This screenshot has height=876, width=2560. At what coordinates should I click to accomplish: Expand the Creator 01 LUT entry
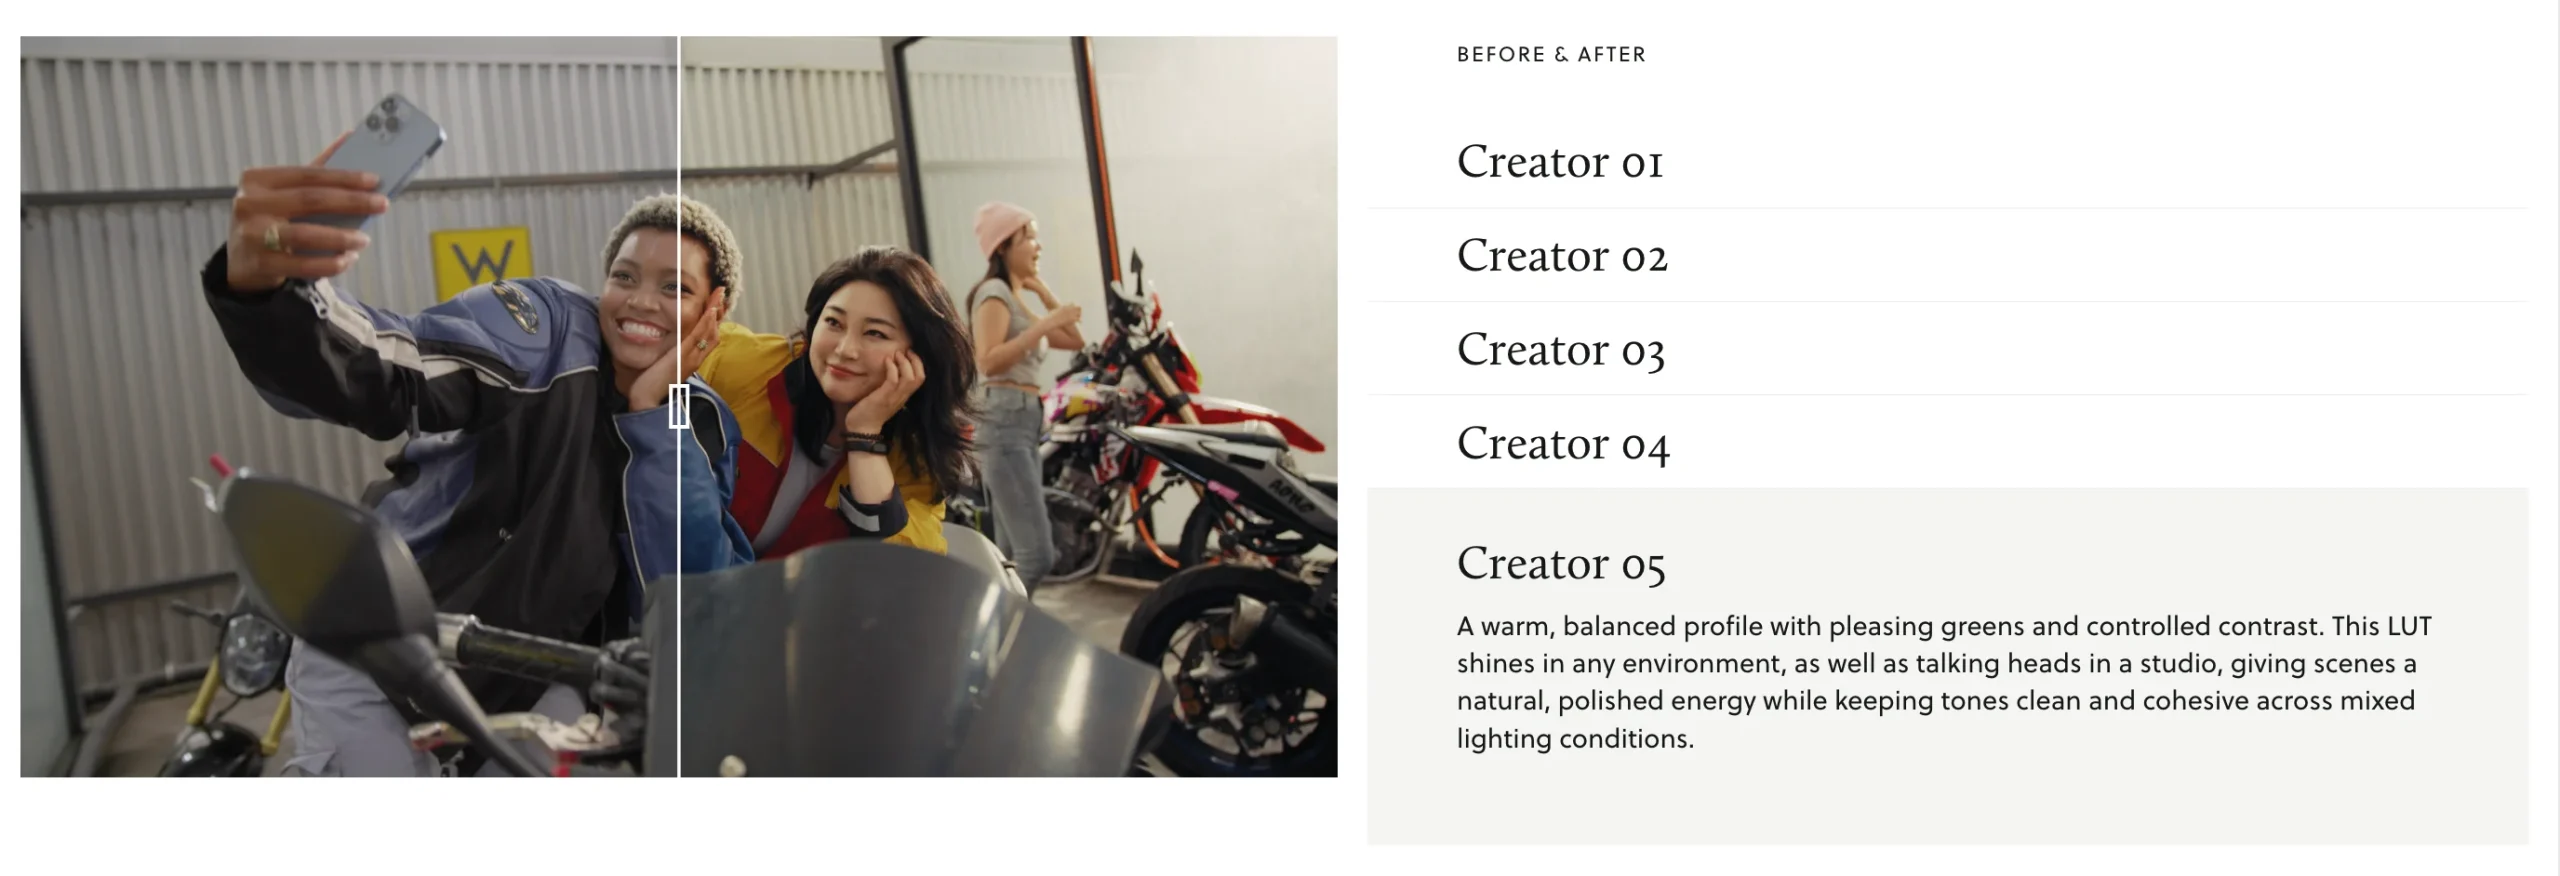(1946, 162)
